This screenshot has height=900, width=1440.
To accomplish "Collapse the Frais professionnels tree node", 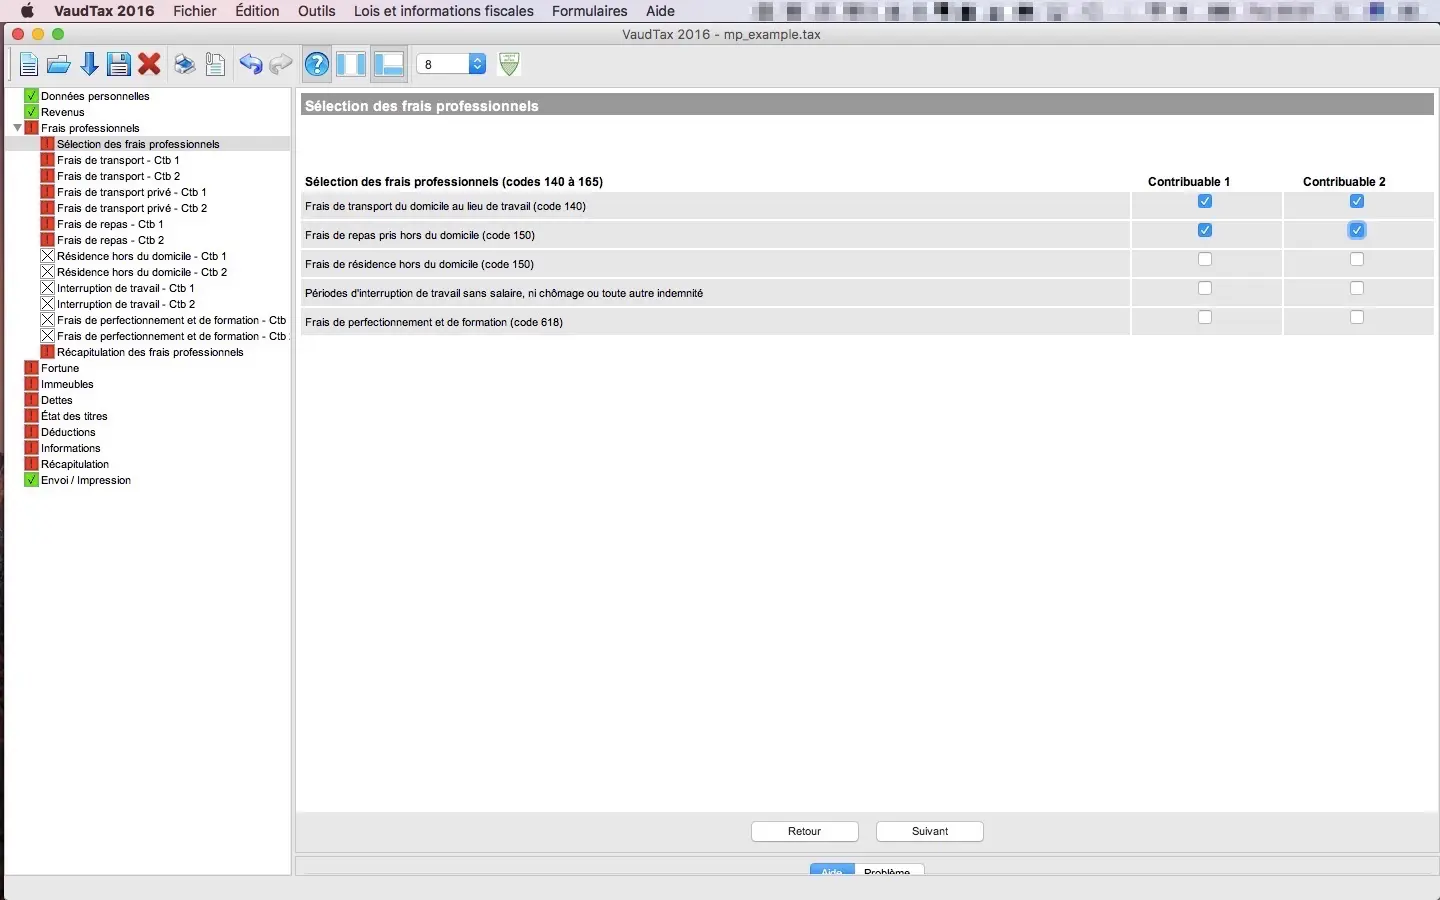I will point(17,128).
